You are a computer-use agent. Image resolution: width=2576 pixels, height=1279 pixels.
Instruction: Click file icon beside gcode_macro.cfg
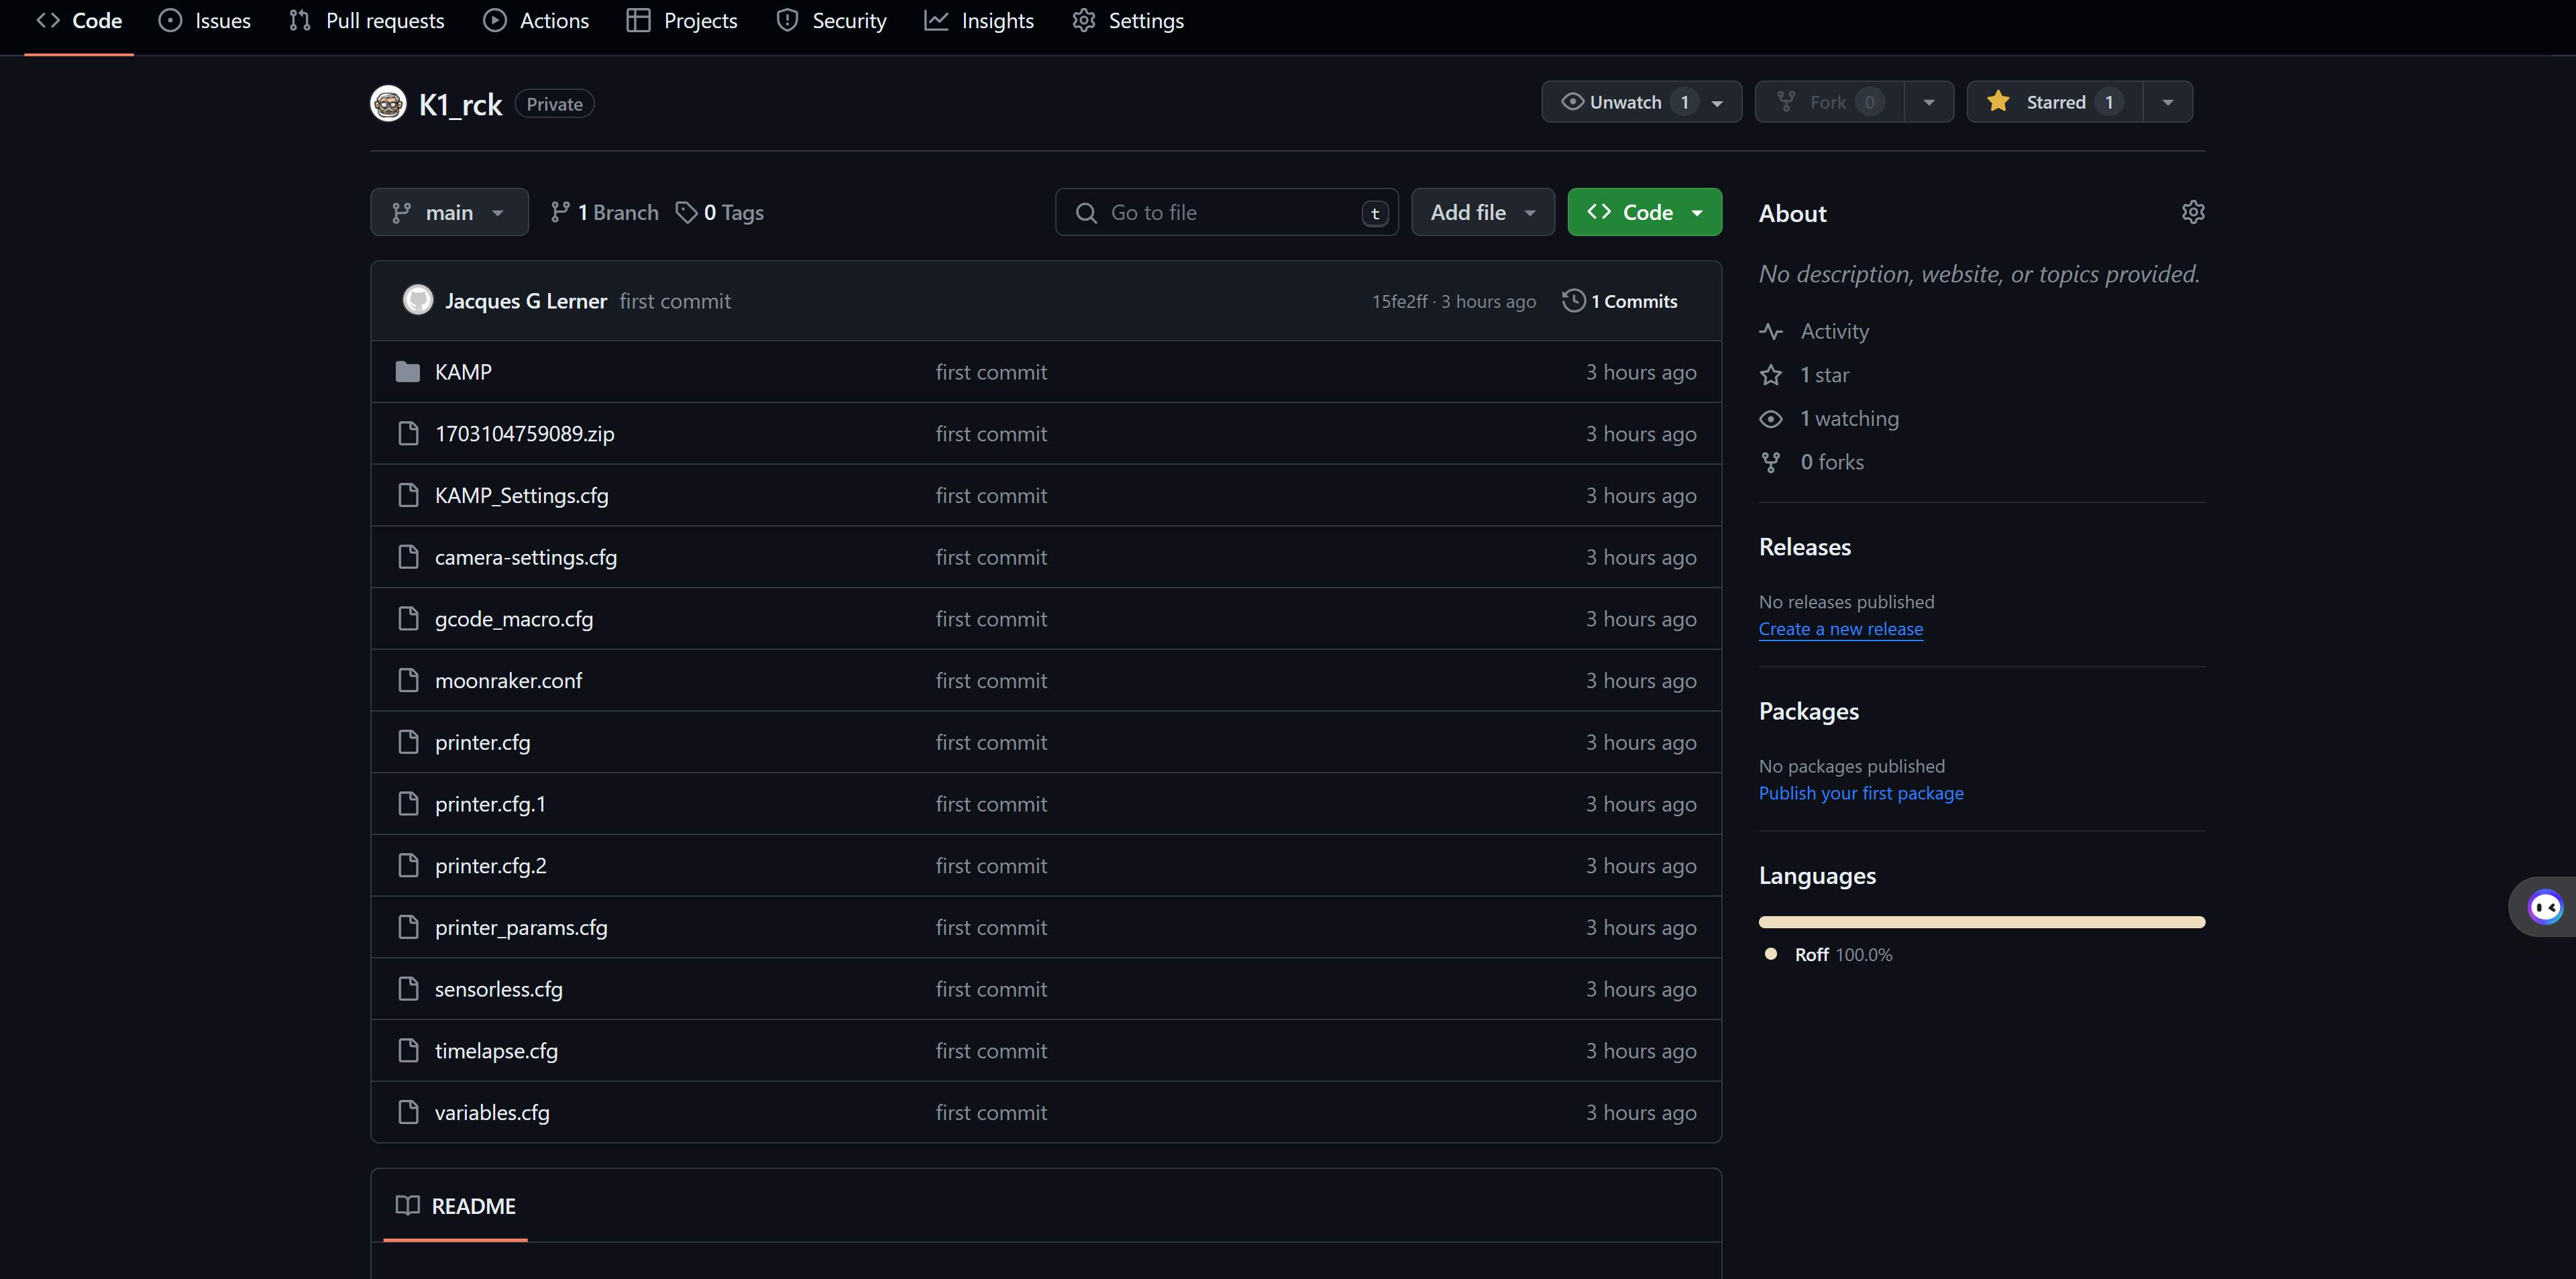pyautogui.click(x=408, y=618)
